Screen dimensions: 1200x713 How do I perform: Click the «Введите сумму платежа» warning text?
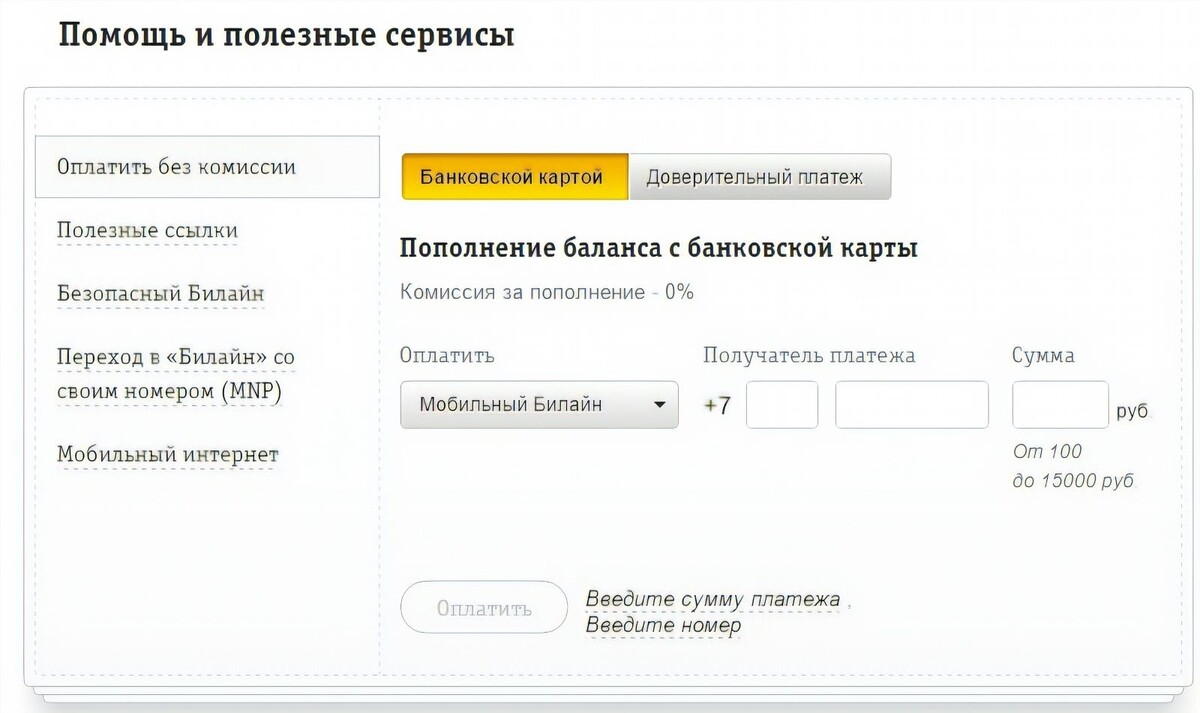[x=713, y=598]
